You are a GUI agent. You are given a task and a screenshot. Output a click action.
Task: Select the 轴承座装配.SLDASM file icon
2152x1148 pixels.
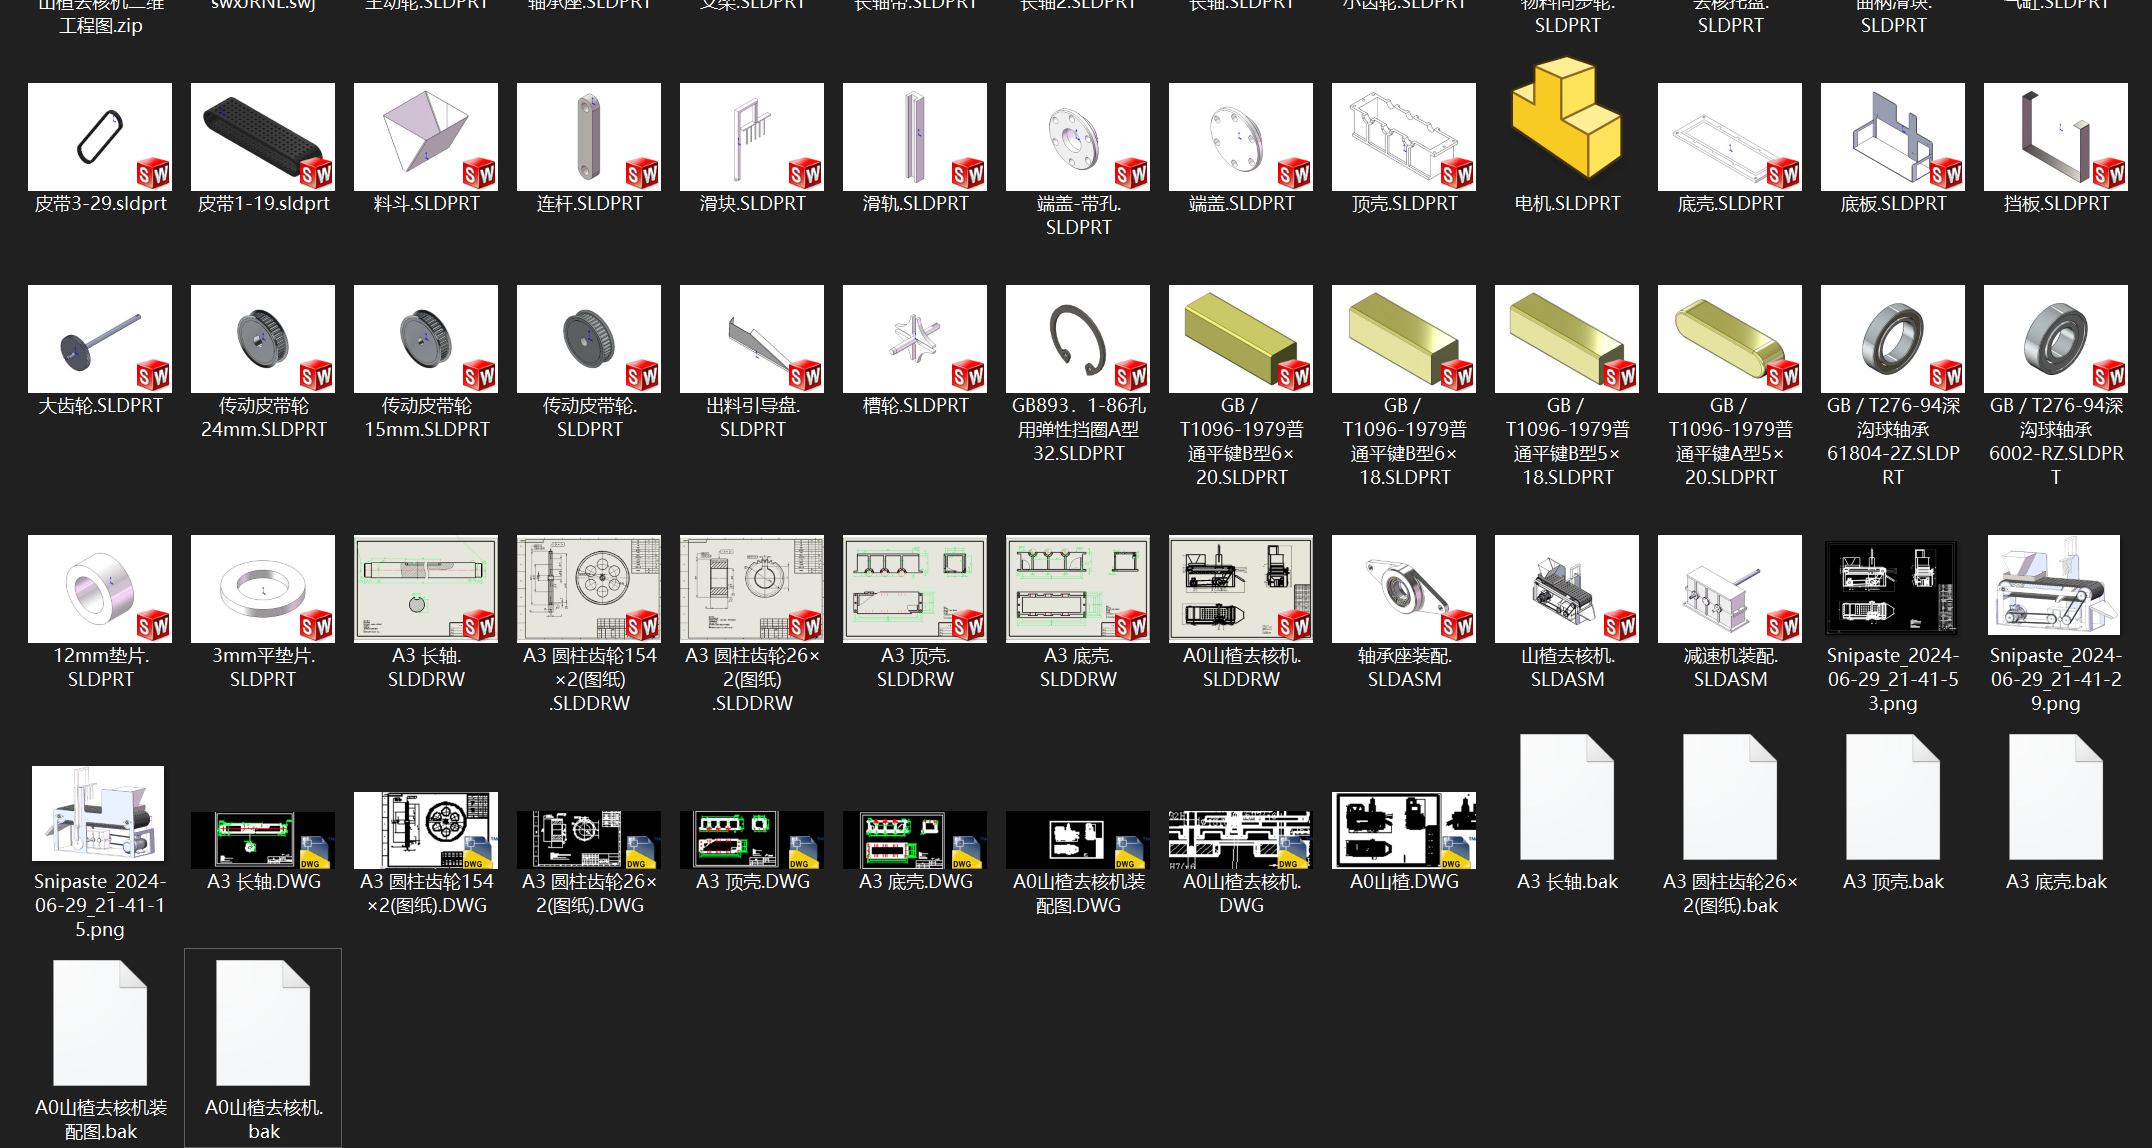1403,589
